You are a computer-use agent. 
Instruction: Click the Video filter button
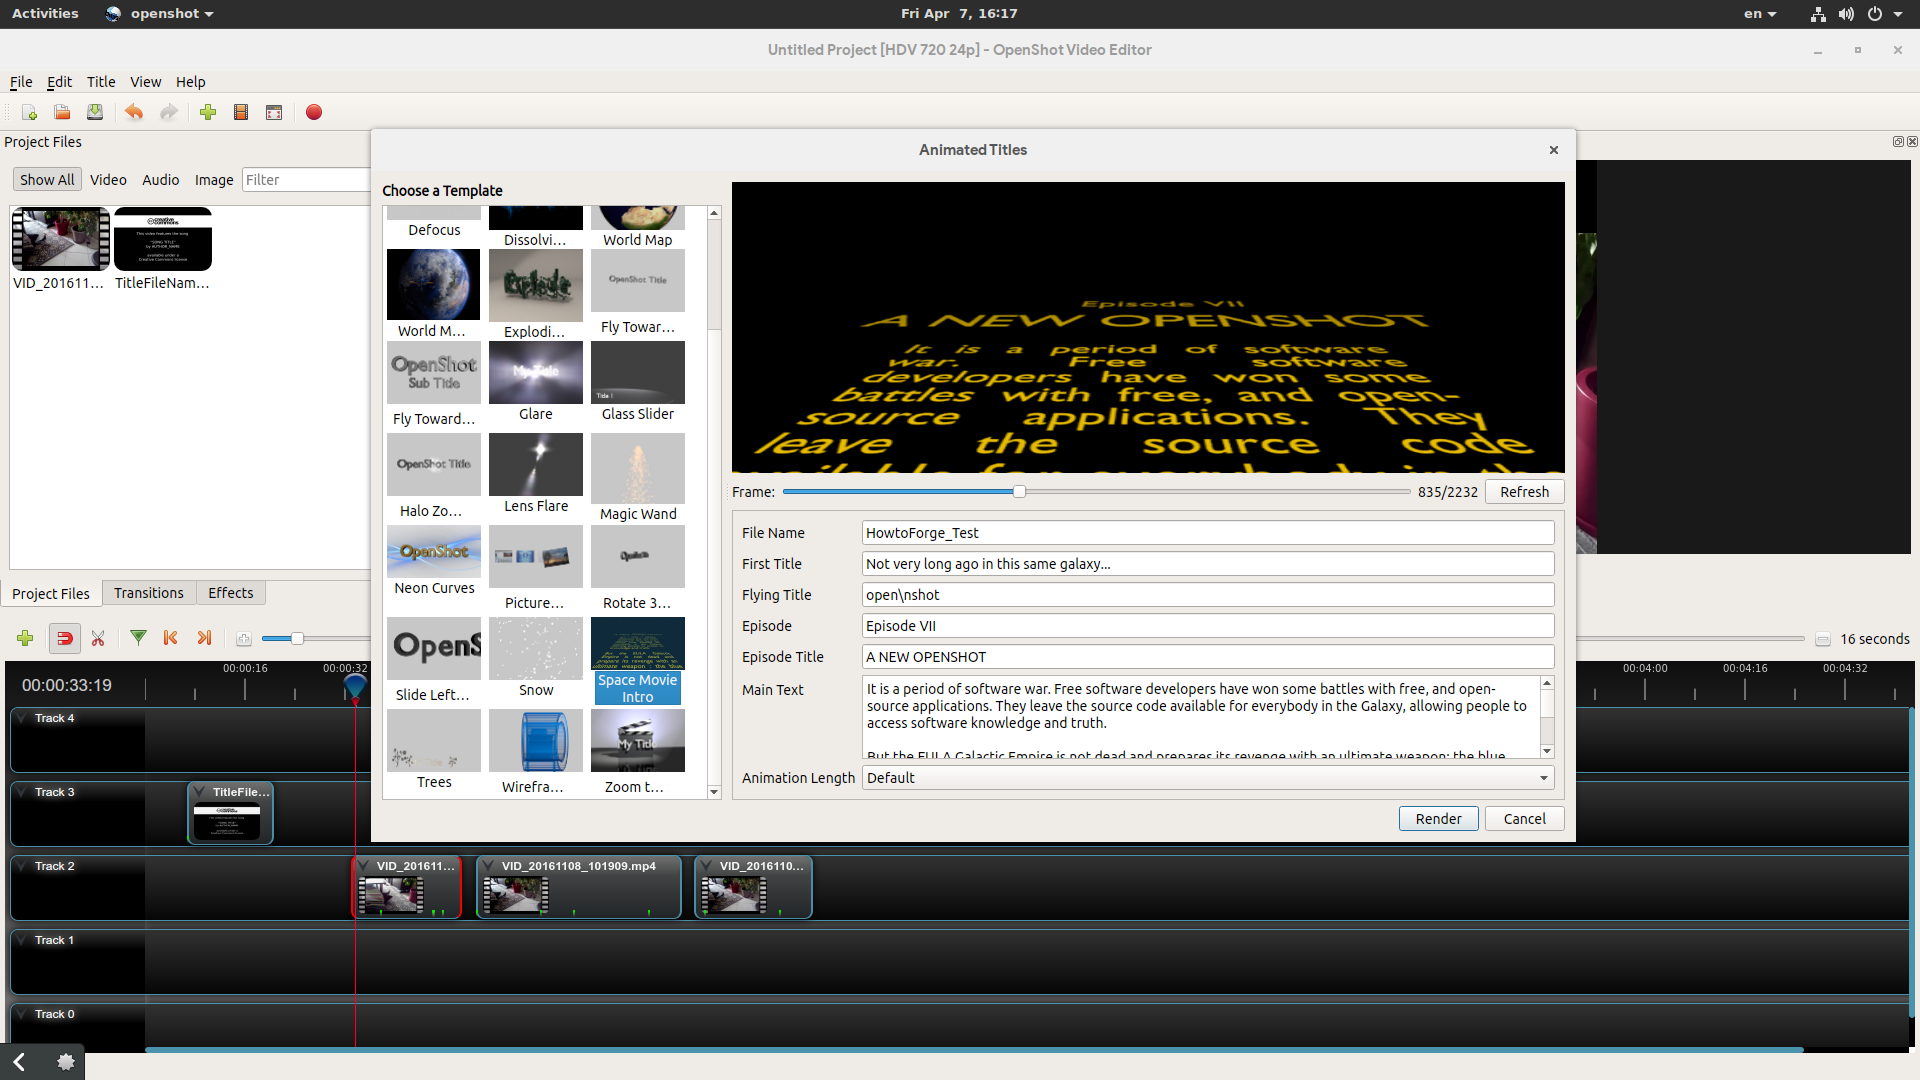[108, 180]
